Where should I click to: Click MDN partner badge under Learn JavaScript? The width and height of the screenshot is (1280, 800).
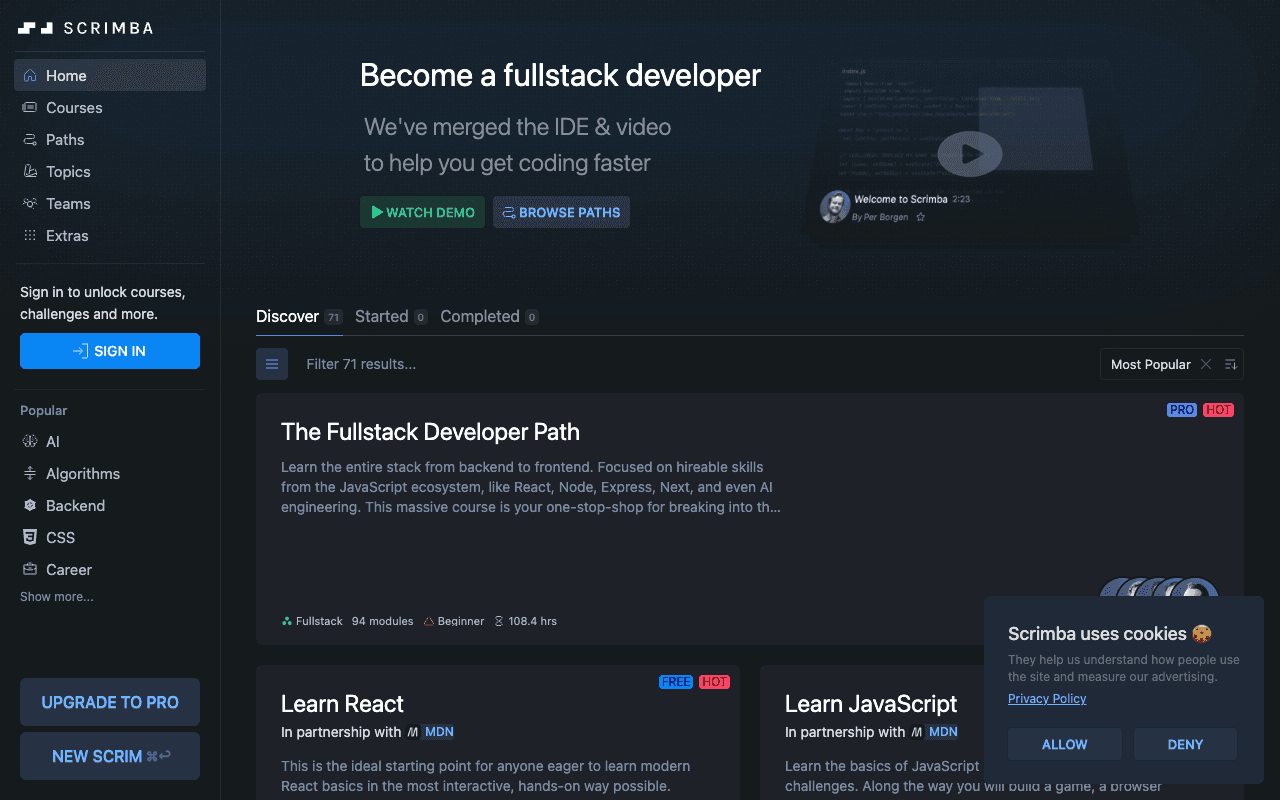[935, 732]
